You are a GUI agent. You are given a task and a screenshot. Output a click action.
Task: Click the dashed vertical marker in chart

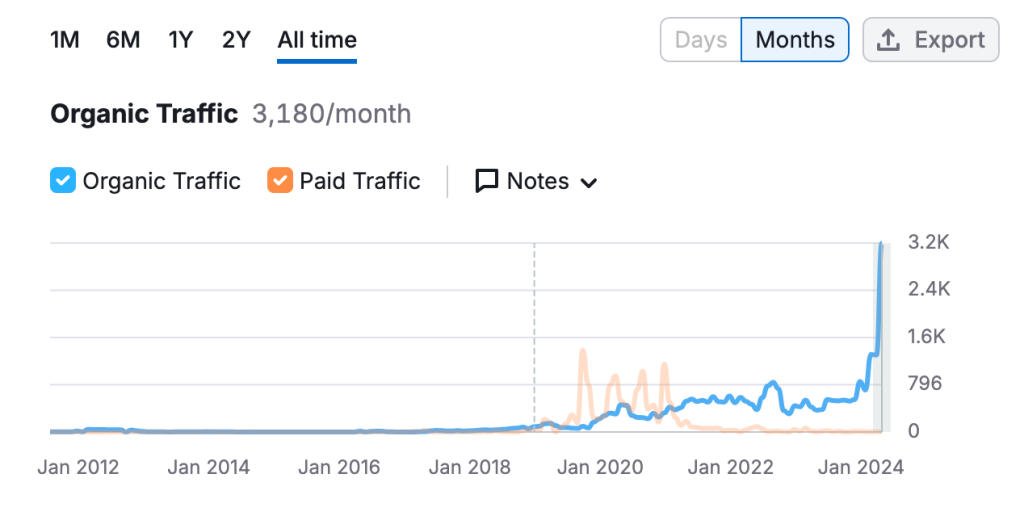[x=534, y=330]
